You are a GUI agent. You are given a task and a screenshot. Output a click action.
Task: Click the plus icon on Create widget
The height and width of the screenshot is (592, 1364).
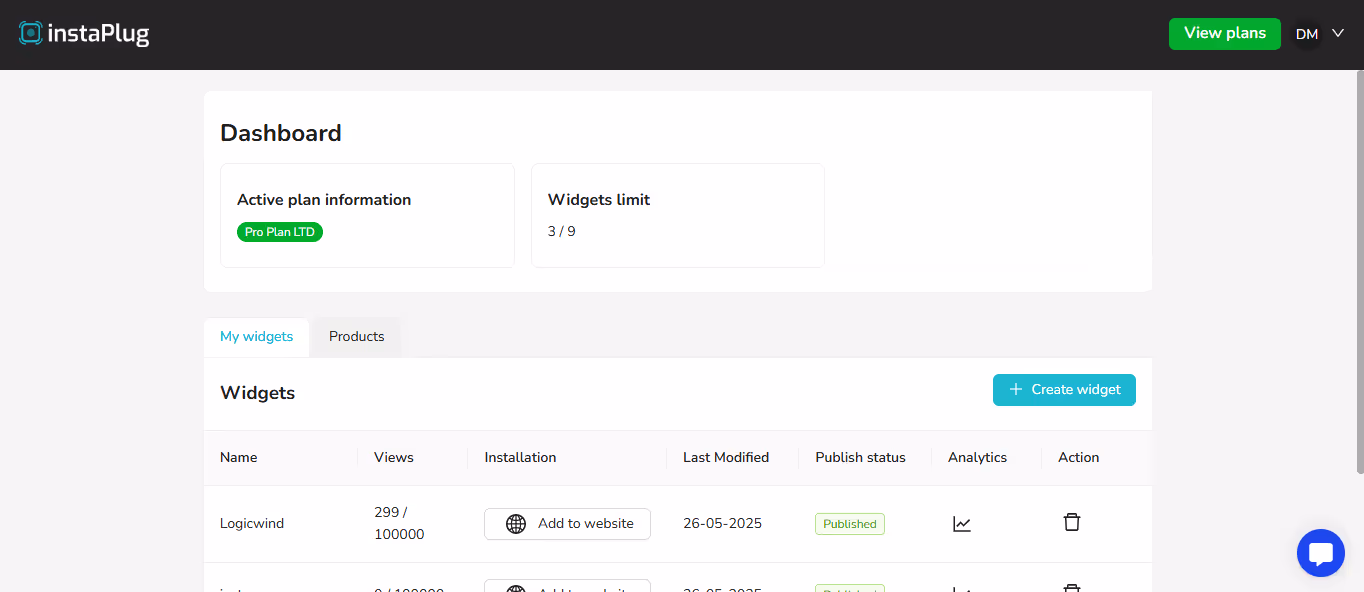pyautogui.click(x=1015, y=389)
